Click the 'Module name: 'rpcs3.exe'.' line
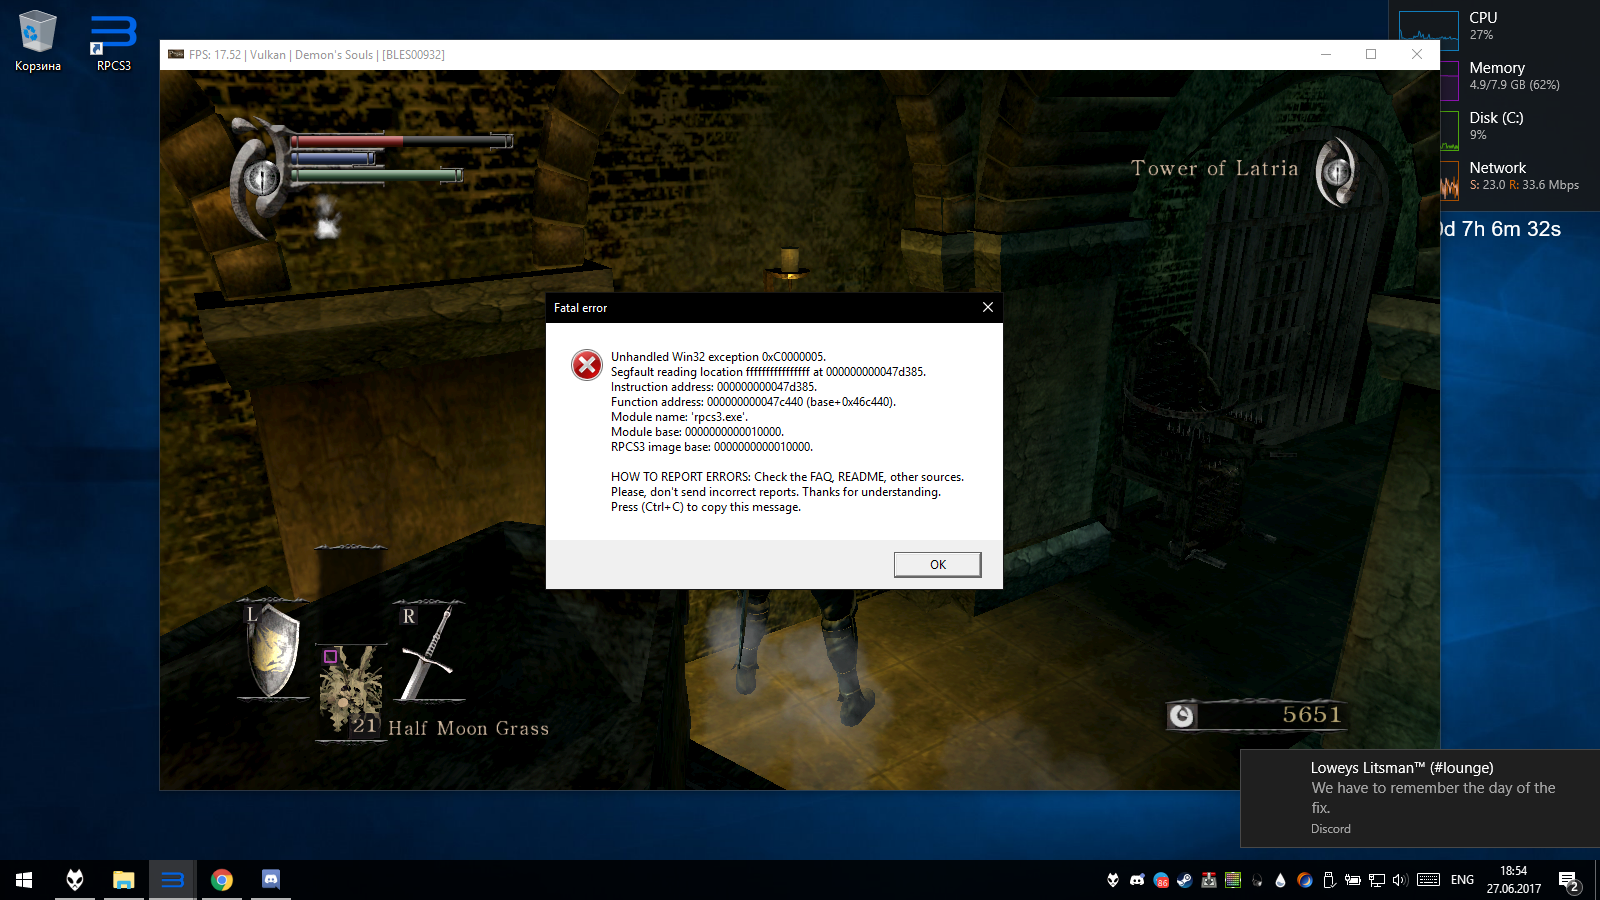Image resolution: width=1600 pixels, height=900 pixels. click(x=679, y=417)
